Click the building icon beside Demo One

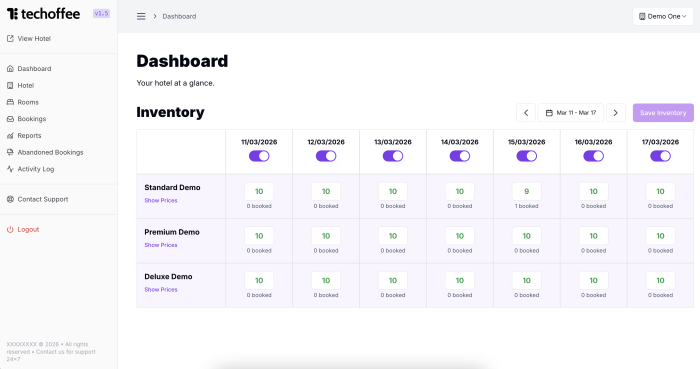click(642, 17)
